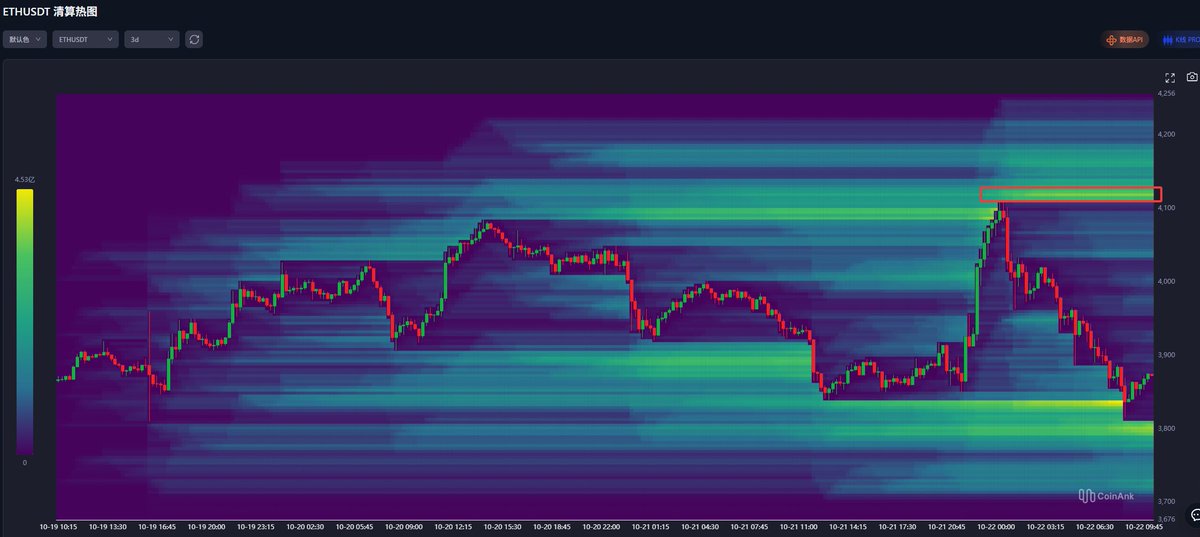The image size is (1200, 537).
Task: Click the K线 PRO button
Action: [x=1178, y=39]
